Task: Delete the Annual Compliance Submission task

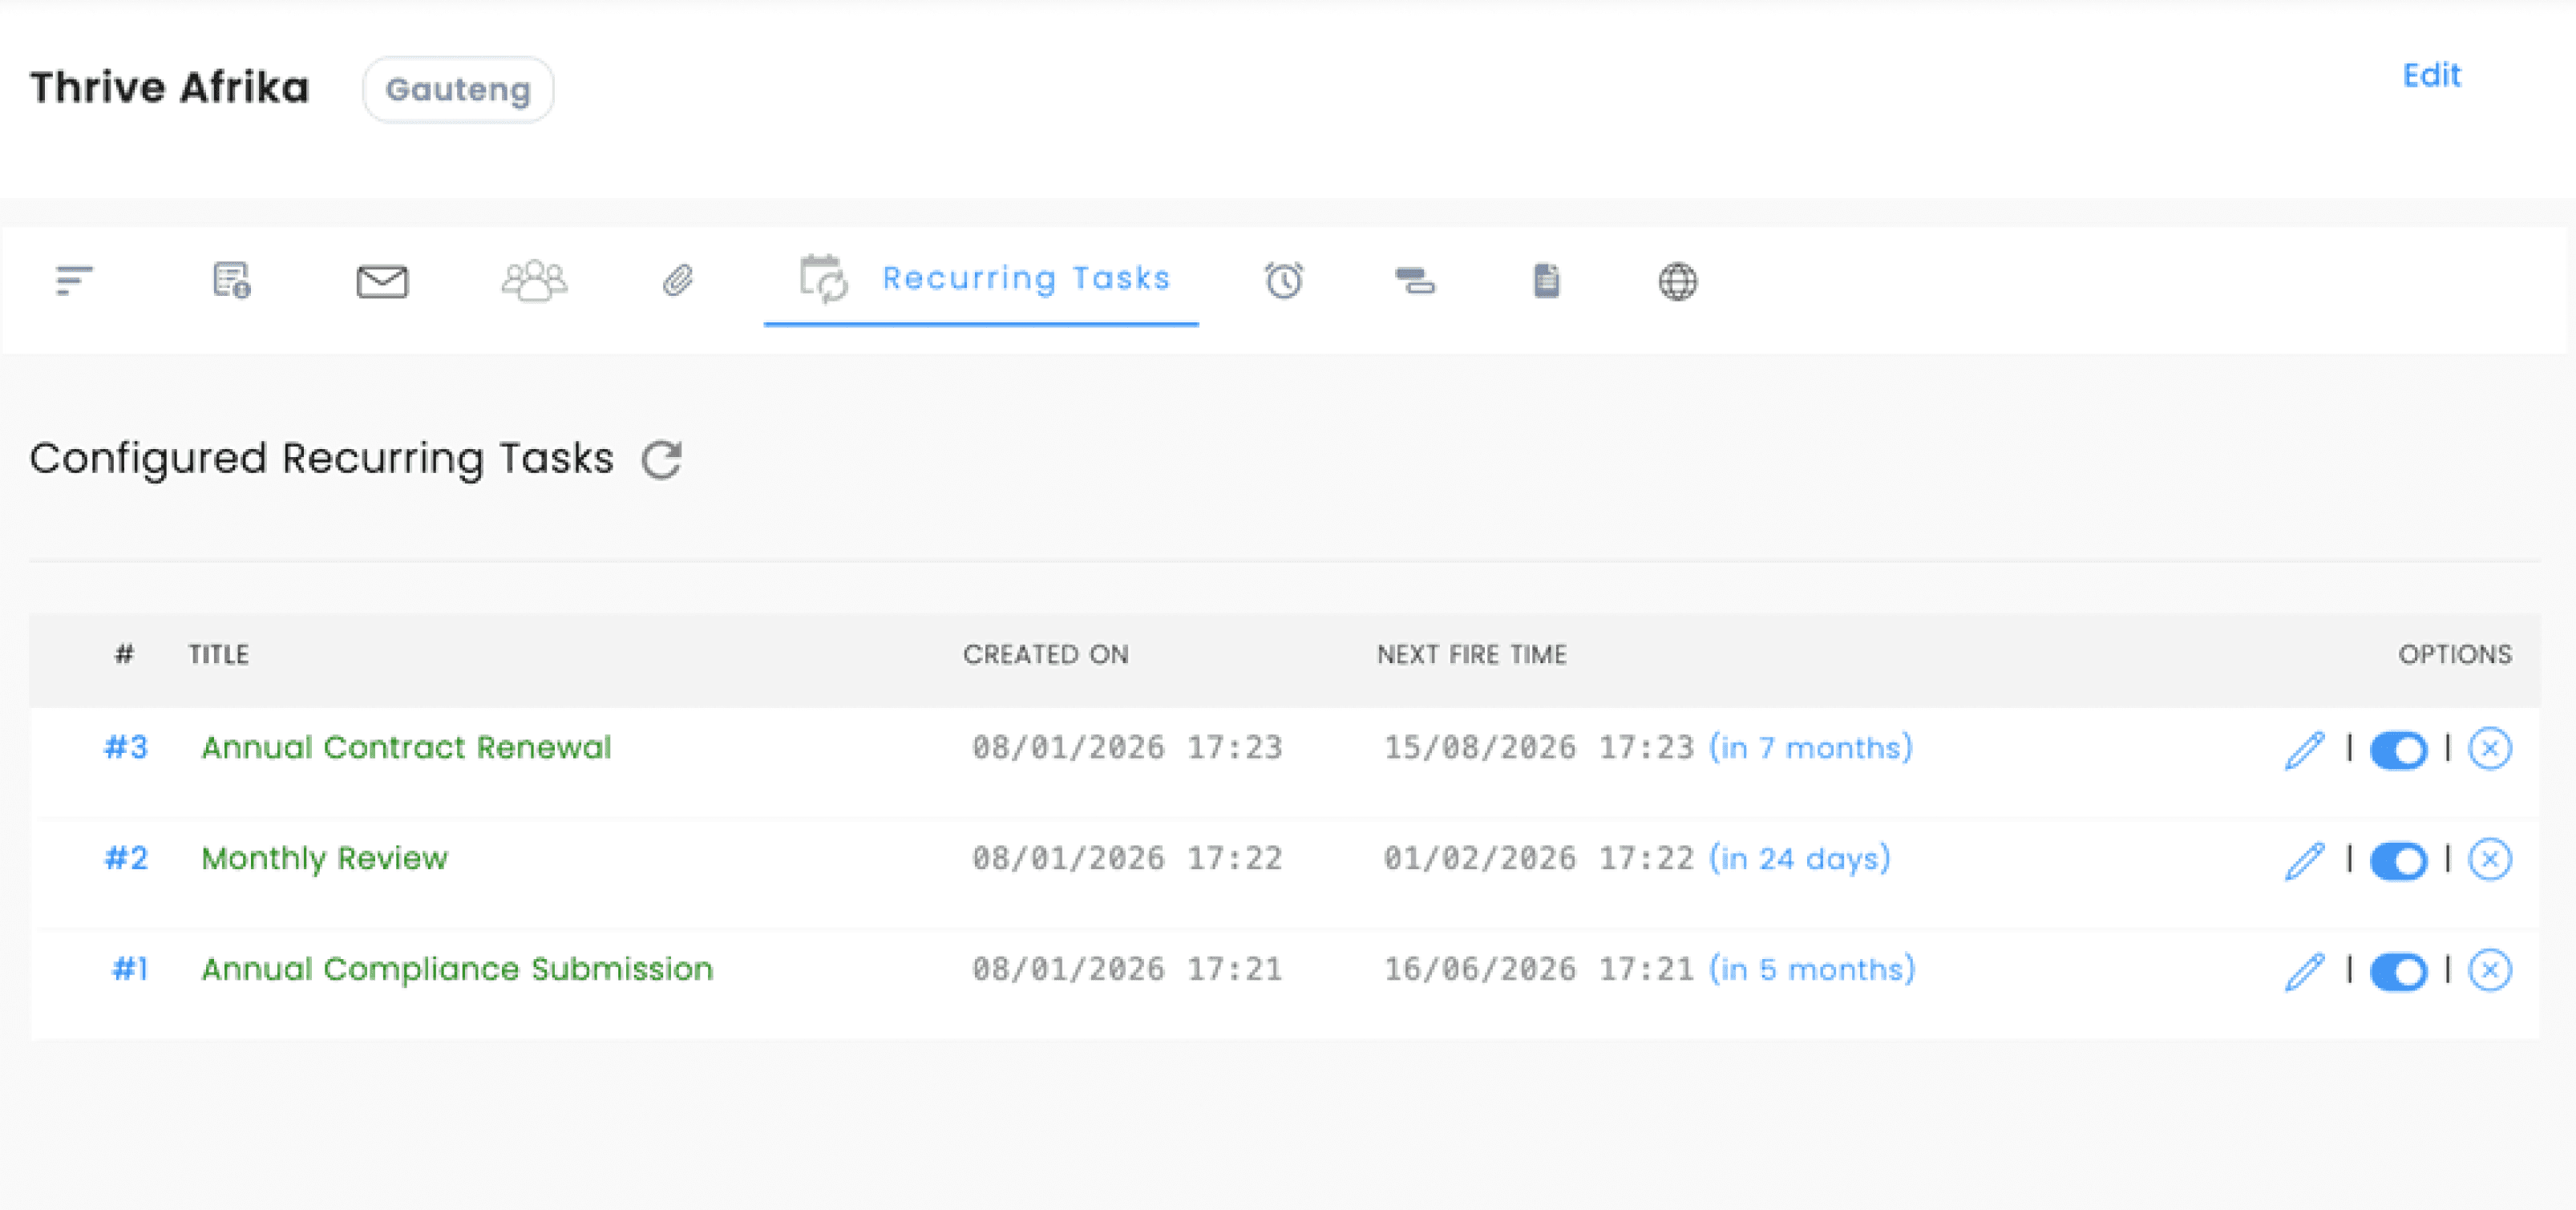Action: pyautogui.click(x=2489, y=970)
